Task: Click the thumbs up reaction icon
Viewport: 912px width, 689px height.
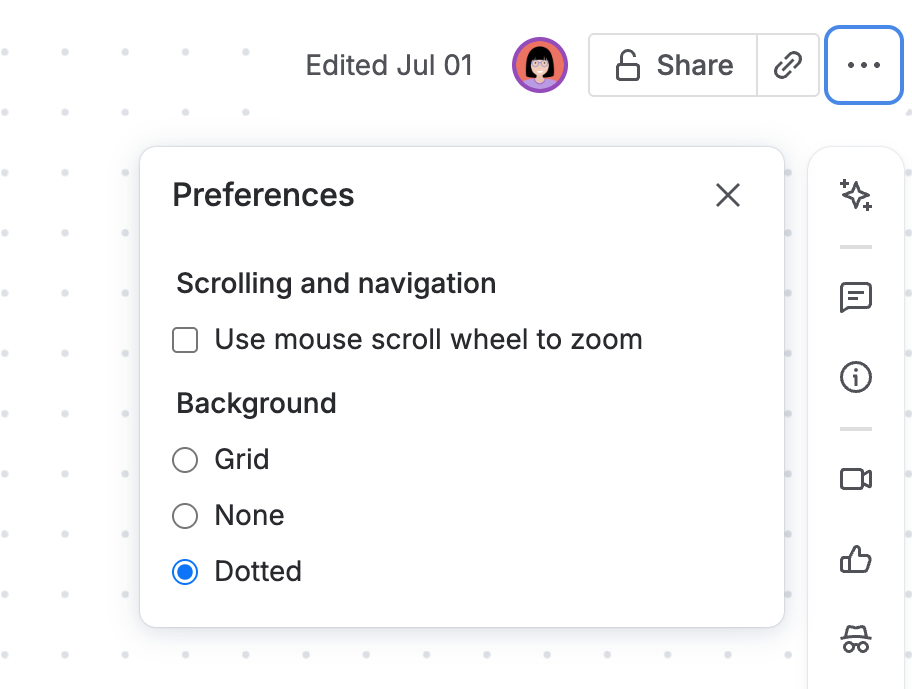Action: 856,559
